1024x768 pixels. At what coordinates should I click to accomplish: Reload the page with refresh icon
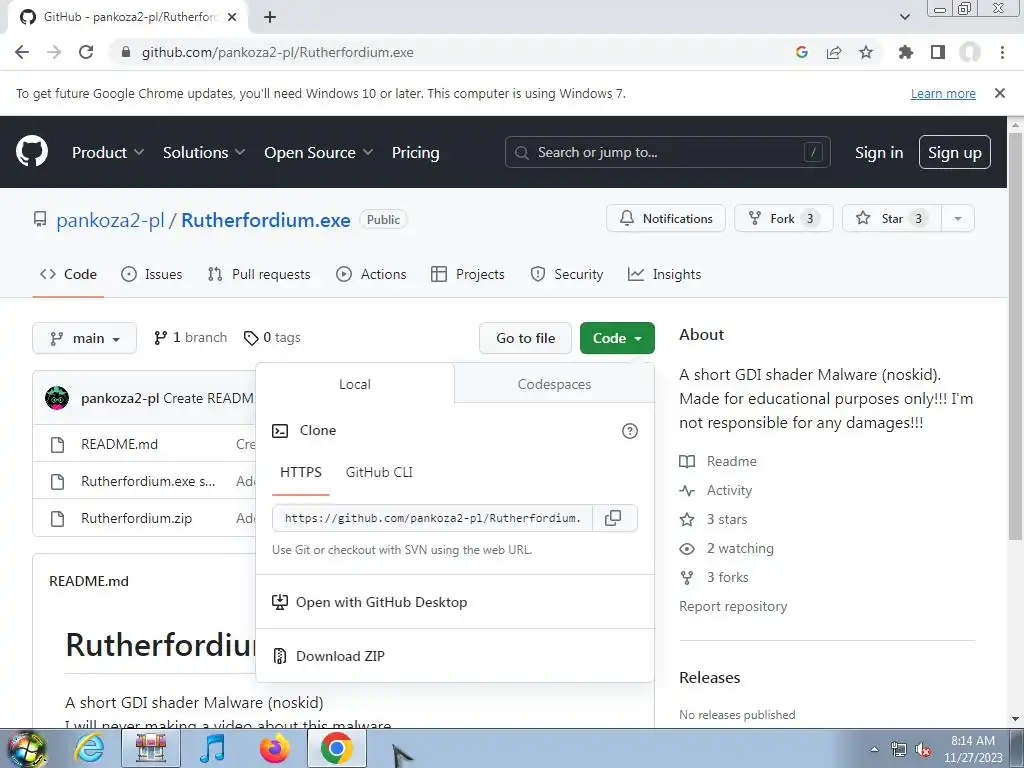click(86, 52)
